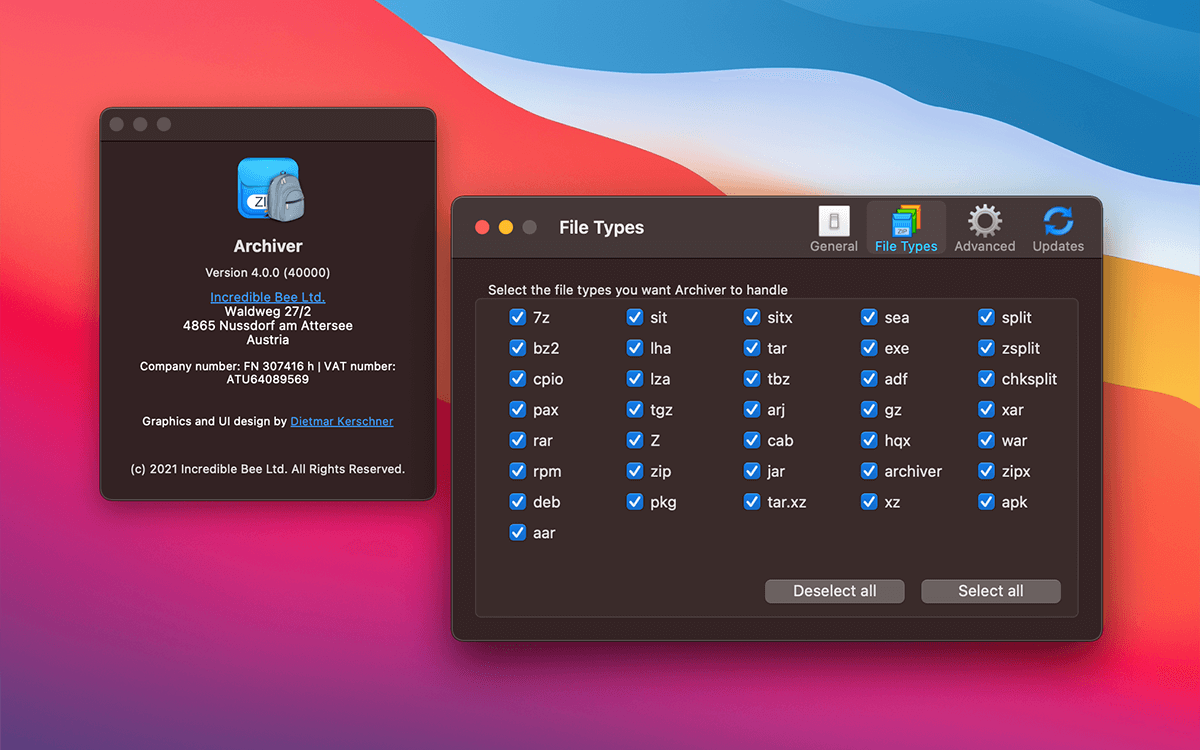Uncheck the Z file type checkbox
The width and height of the screenshot is (1200, 750).
[x=635, y=440]
